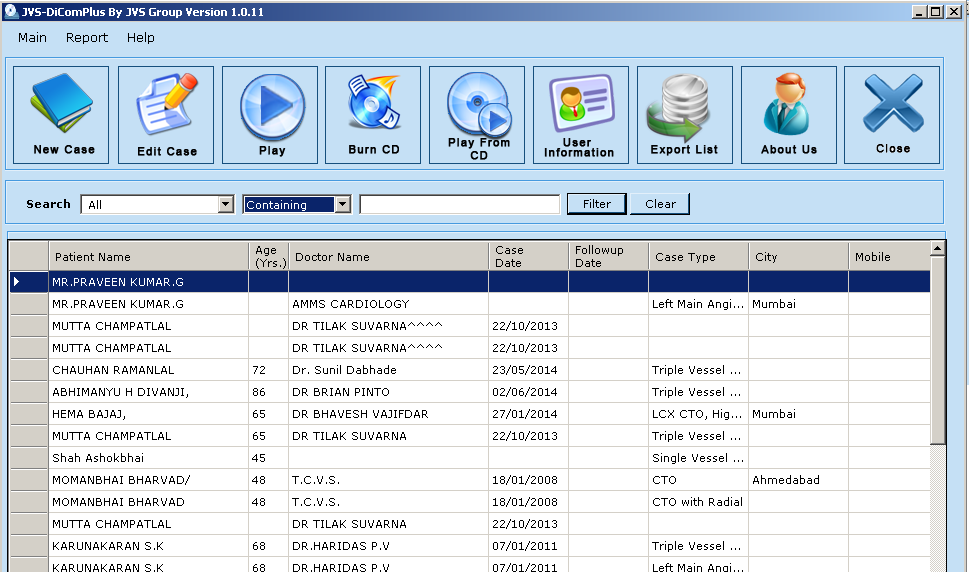Expand the 'All' search field dropdown

(226, 205)
